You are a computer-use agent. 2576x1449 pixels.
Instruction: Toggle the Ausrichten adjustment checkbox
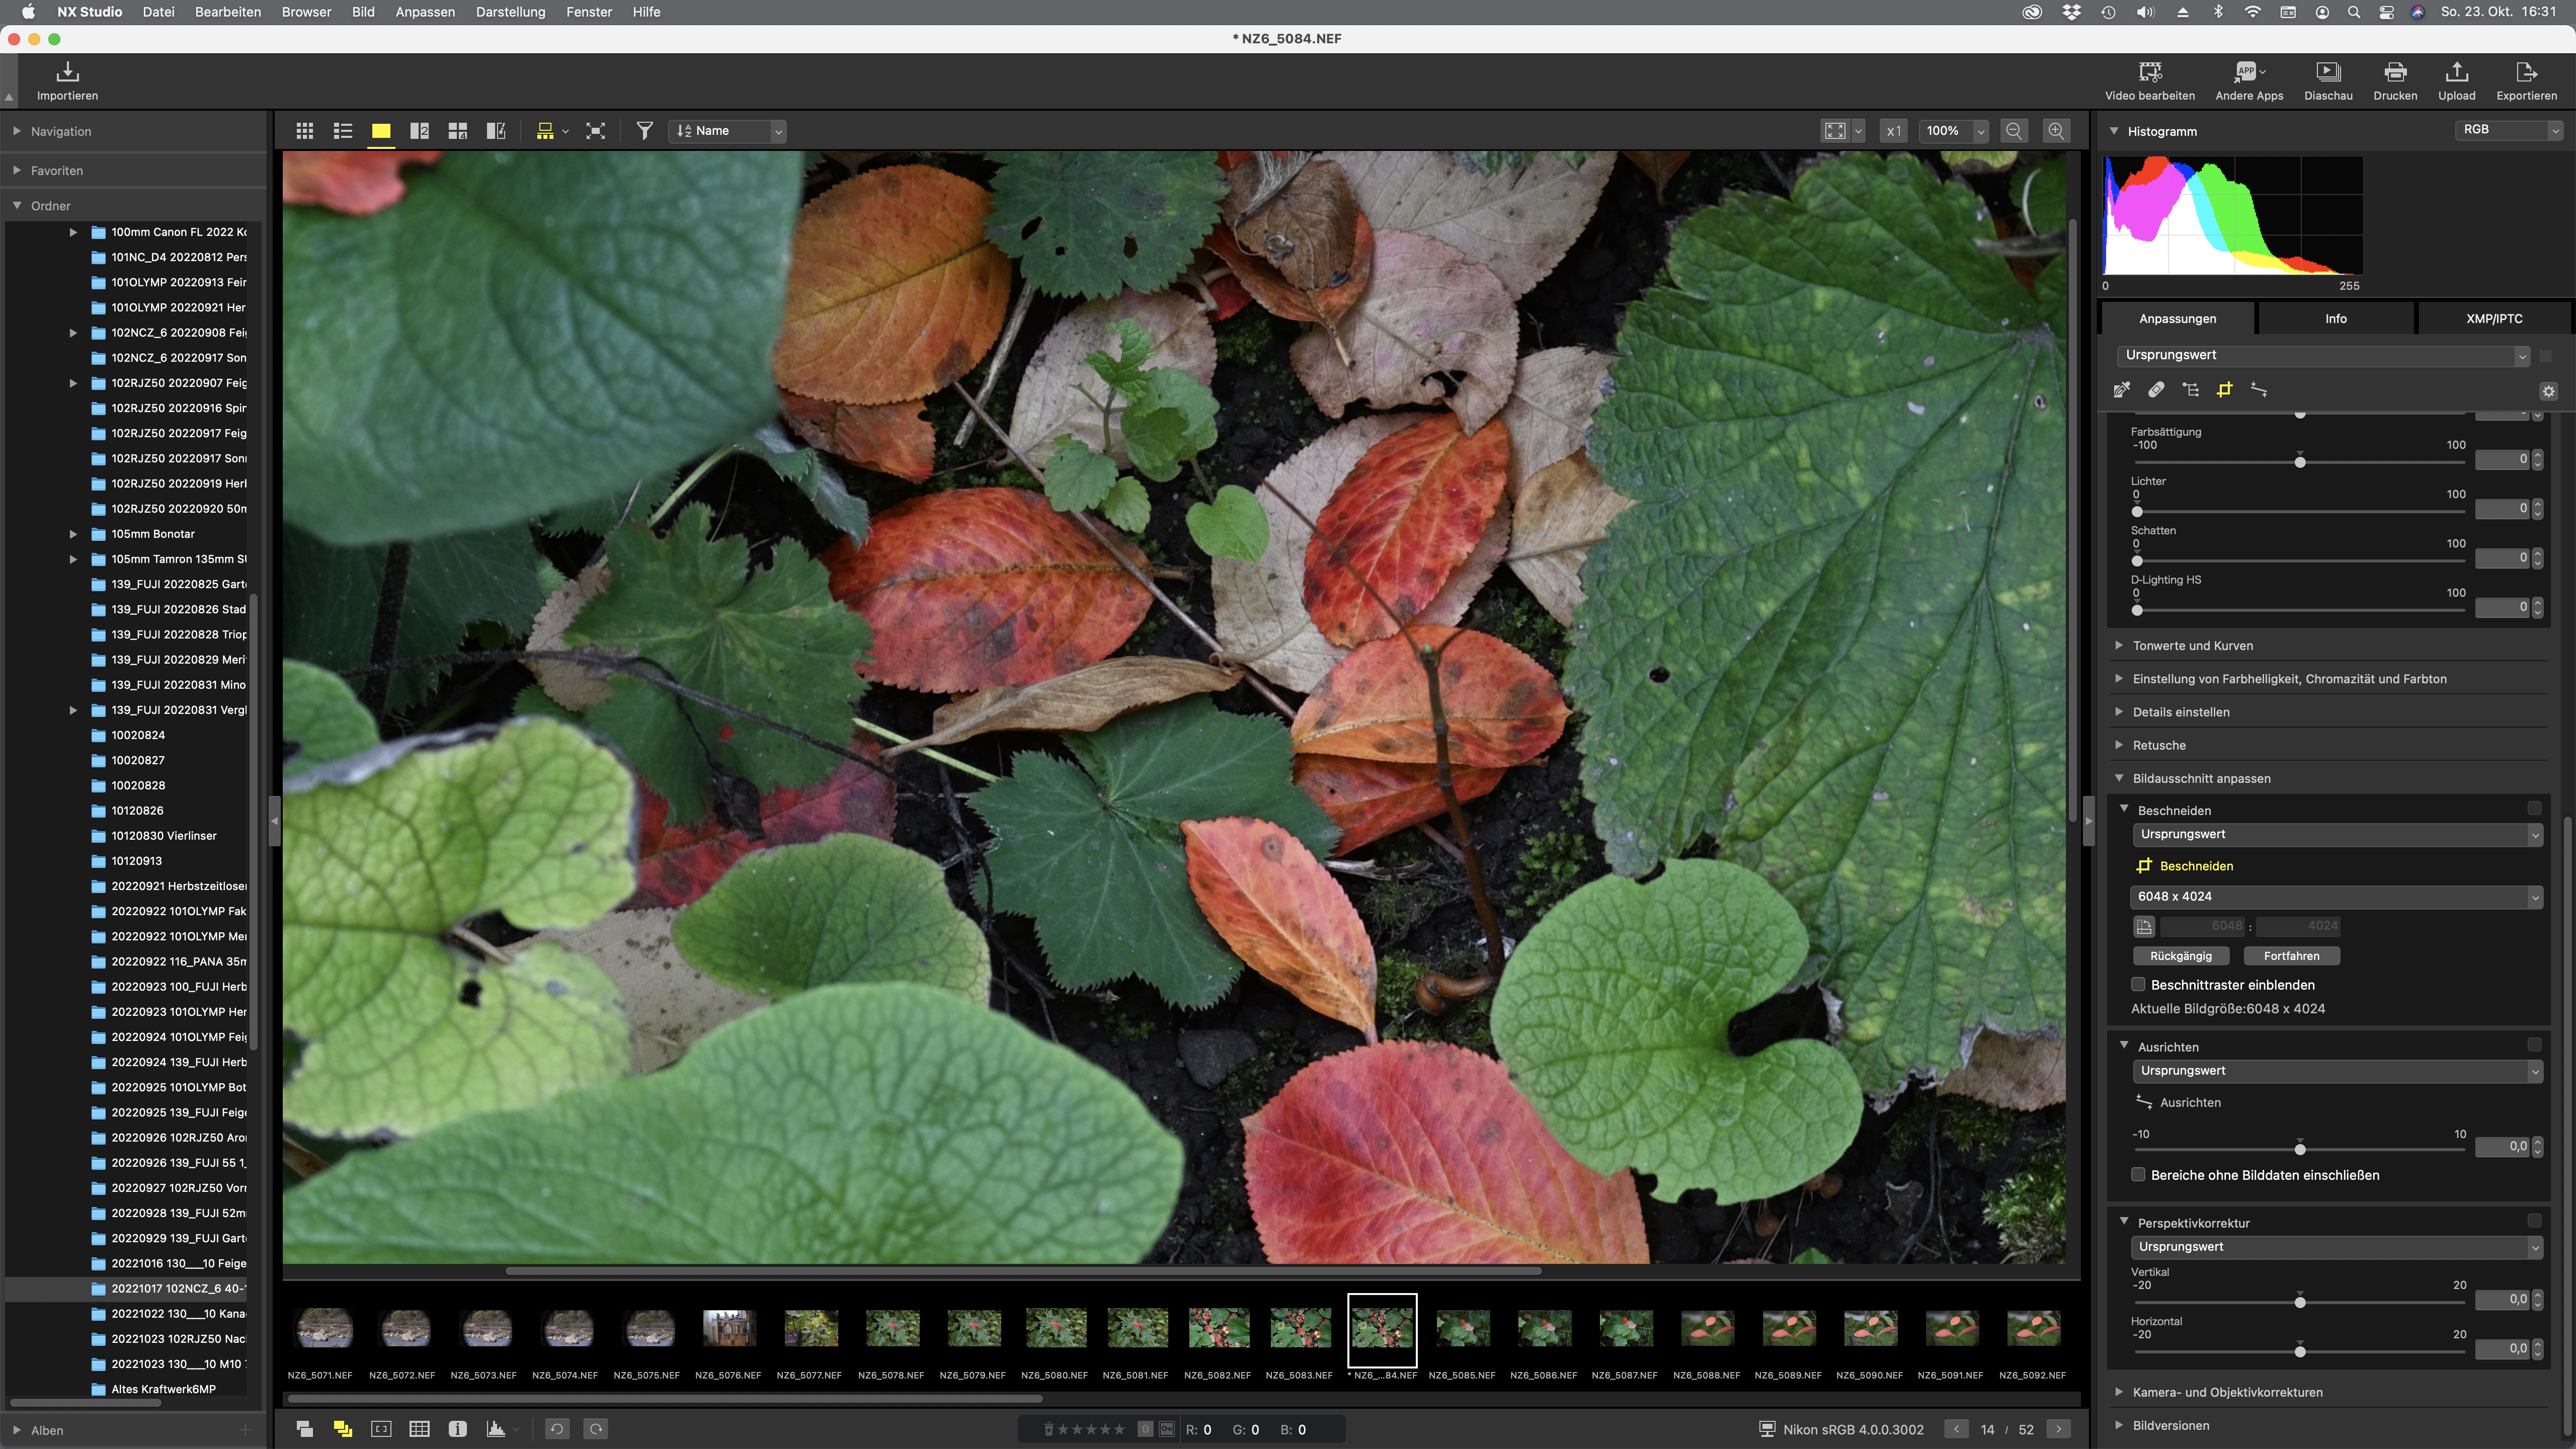pos(2534,1045)
